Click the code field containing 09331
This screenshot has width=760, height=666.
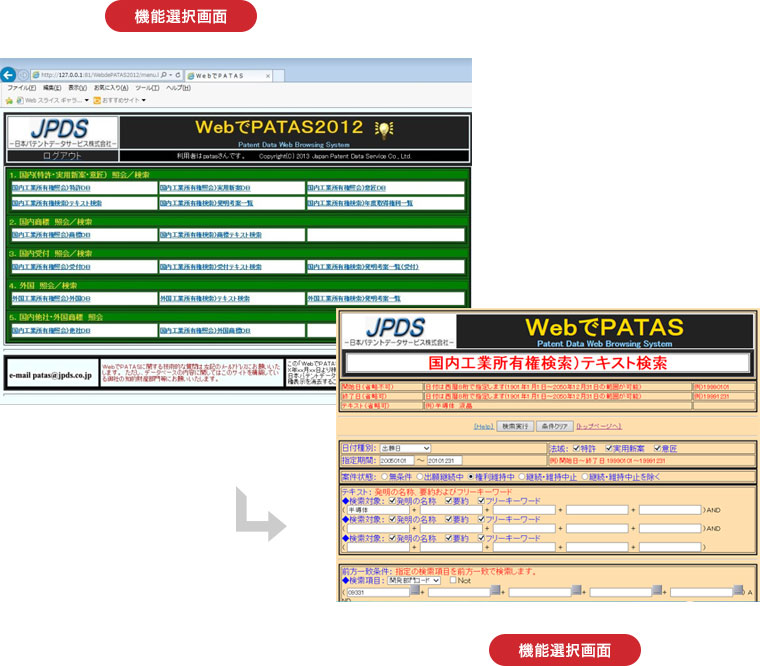[x=379, y=592]
